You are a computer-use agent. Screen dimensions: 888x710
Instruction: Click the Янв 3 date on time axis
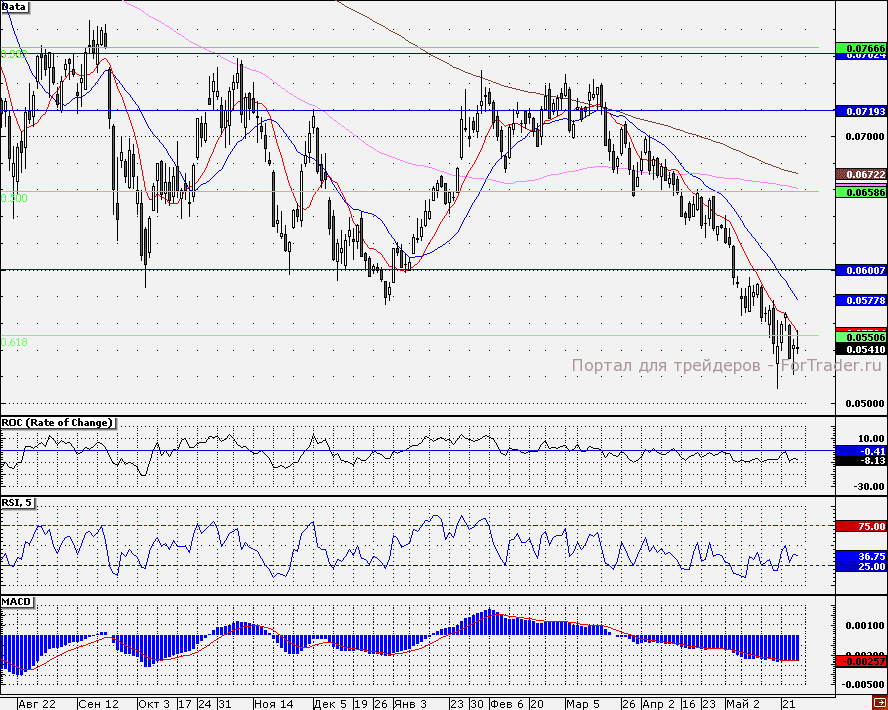[x=412, y=704]
